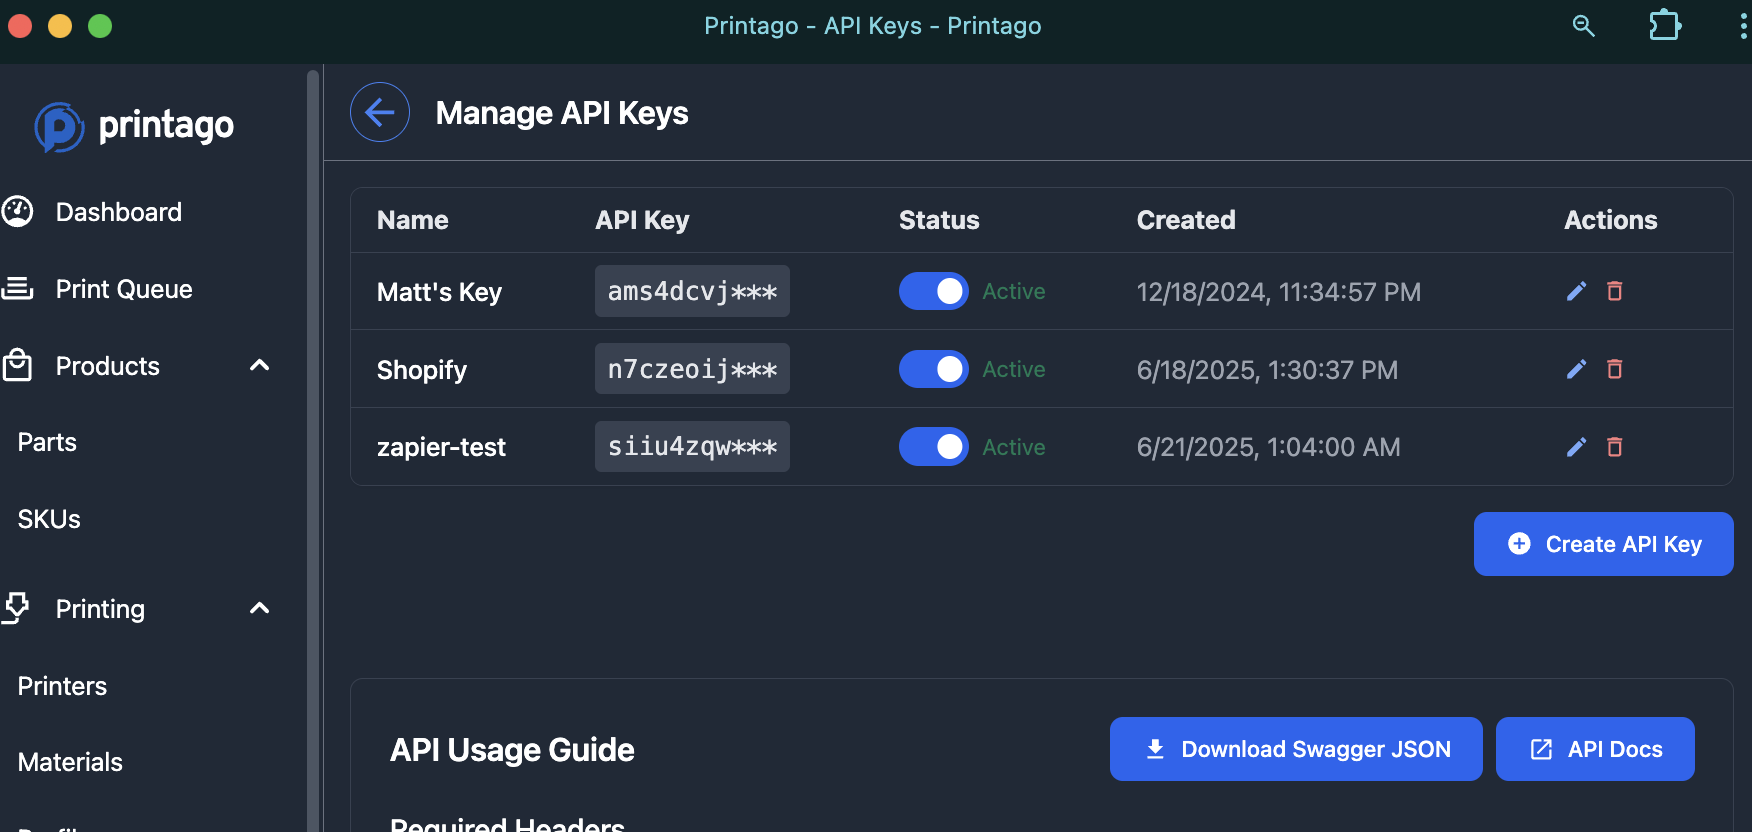The width and height of the screenshot is (1752, 832).
Task: Open the three-dot menu in title bar
Action: point(1743,25)
